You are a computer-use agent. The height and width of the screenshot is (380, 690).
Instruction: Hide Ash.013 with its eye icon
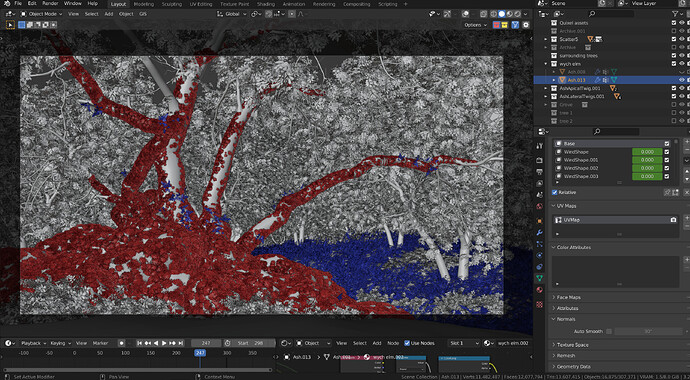[x=682, y=80]
